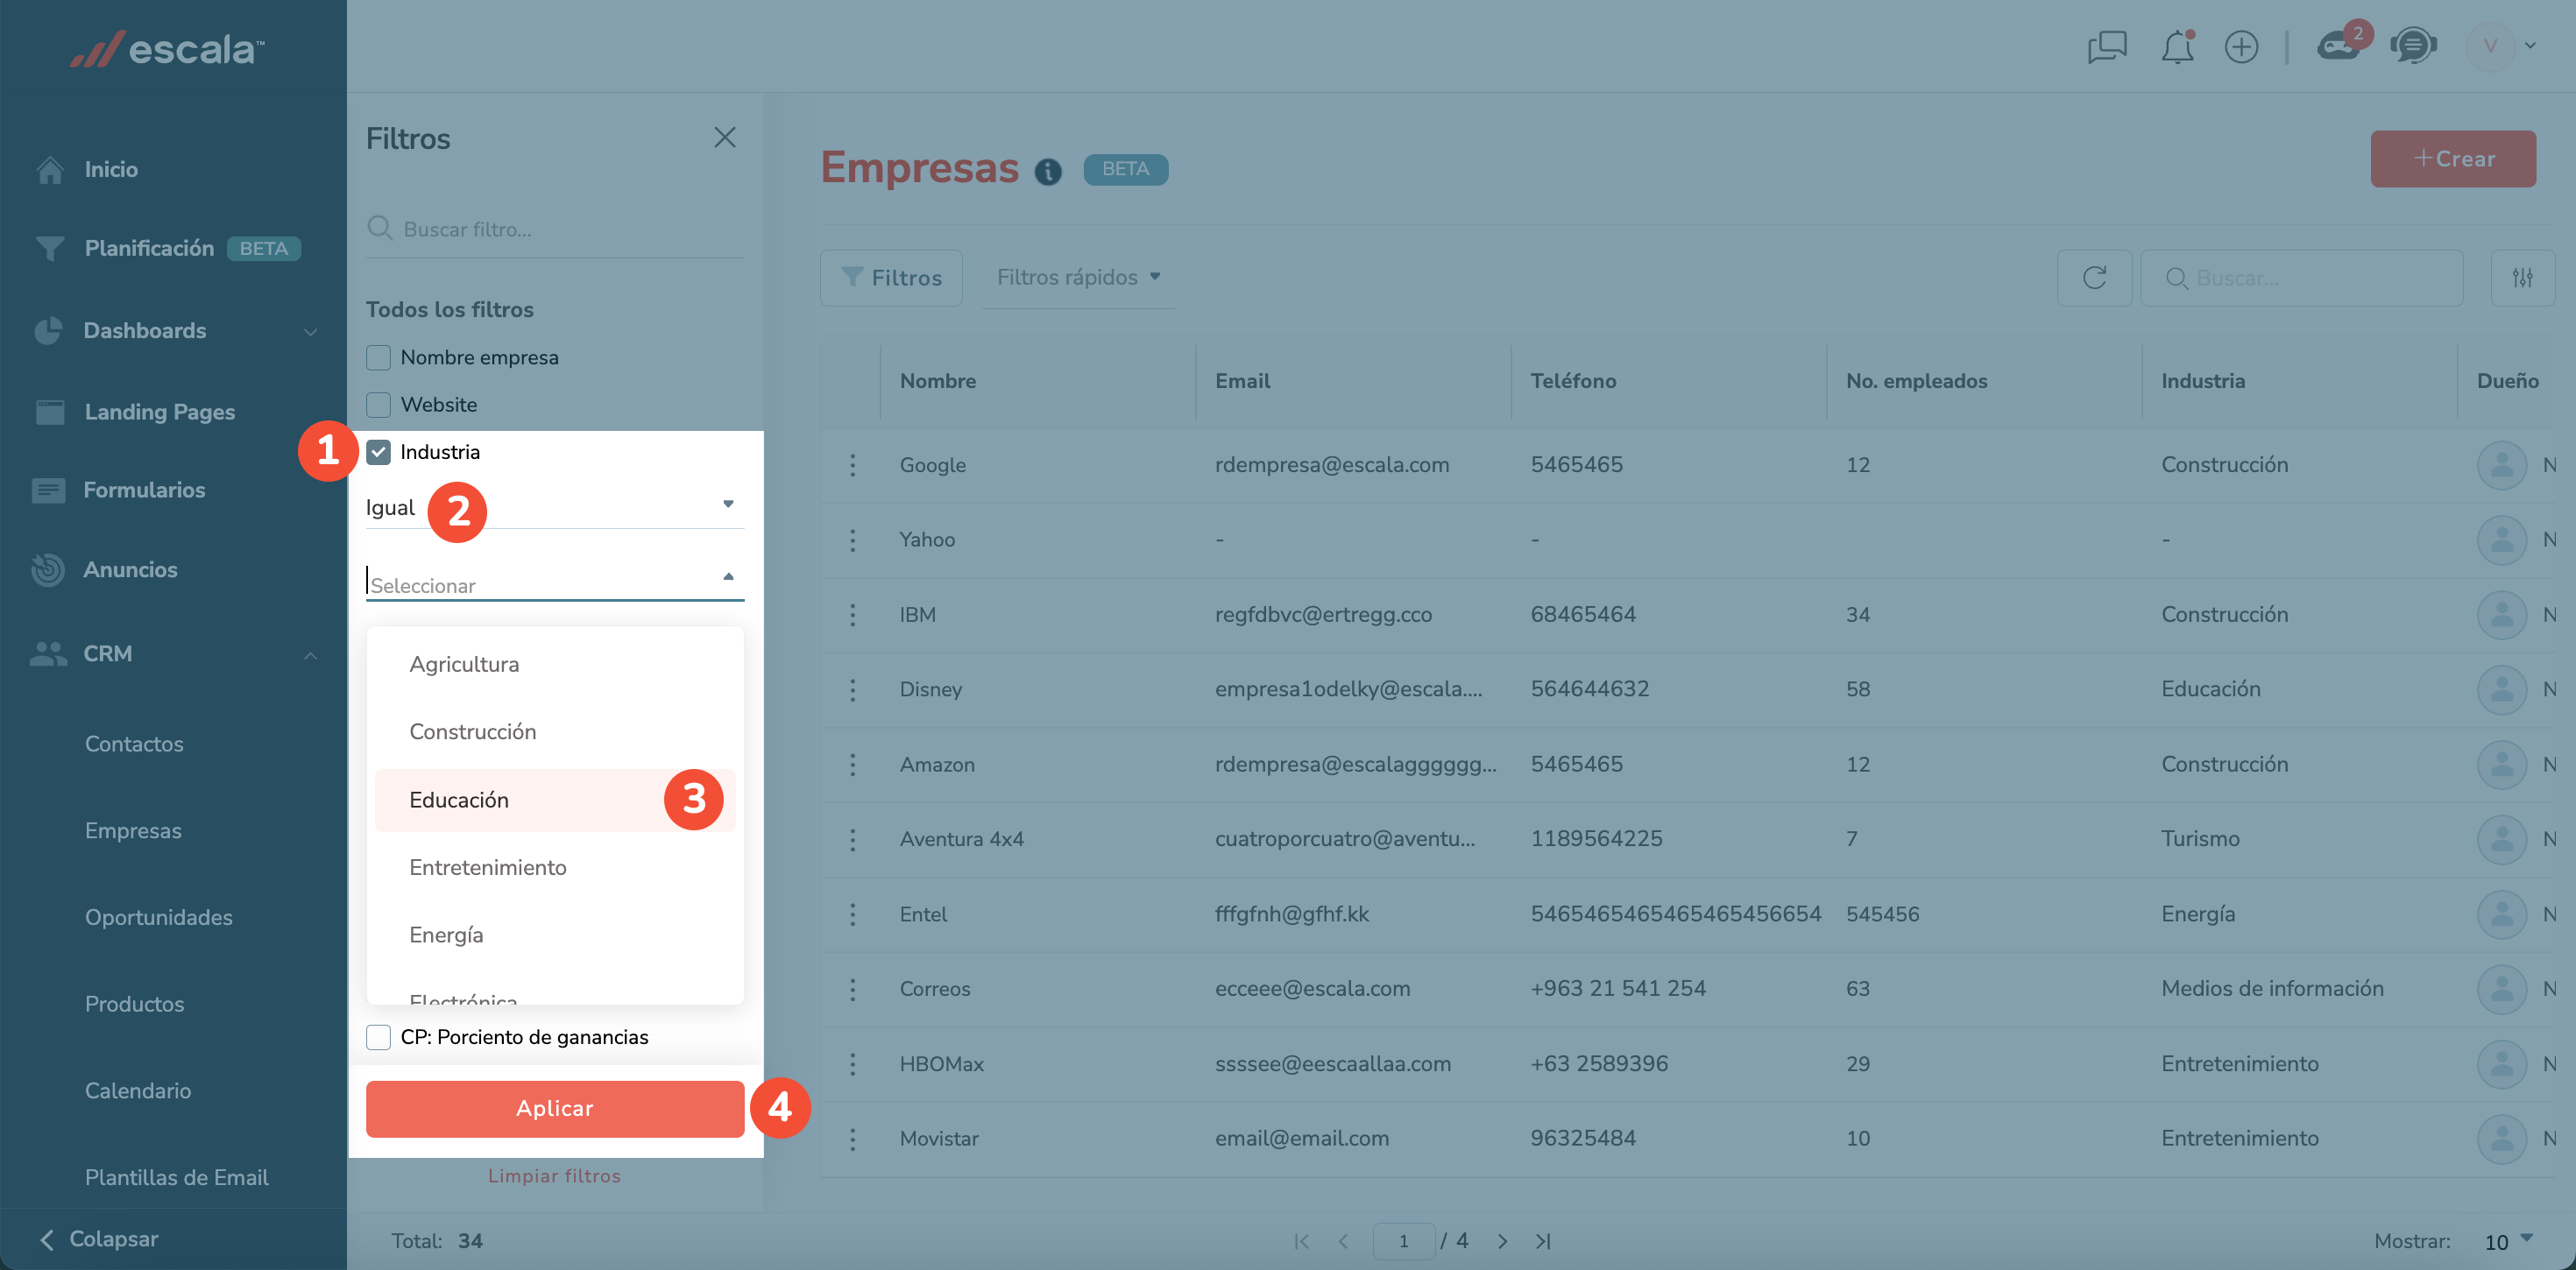
Task: Click the Empresas info icon
Action: coord(1047,172)
